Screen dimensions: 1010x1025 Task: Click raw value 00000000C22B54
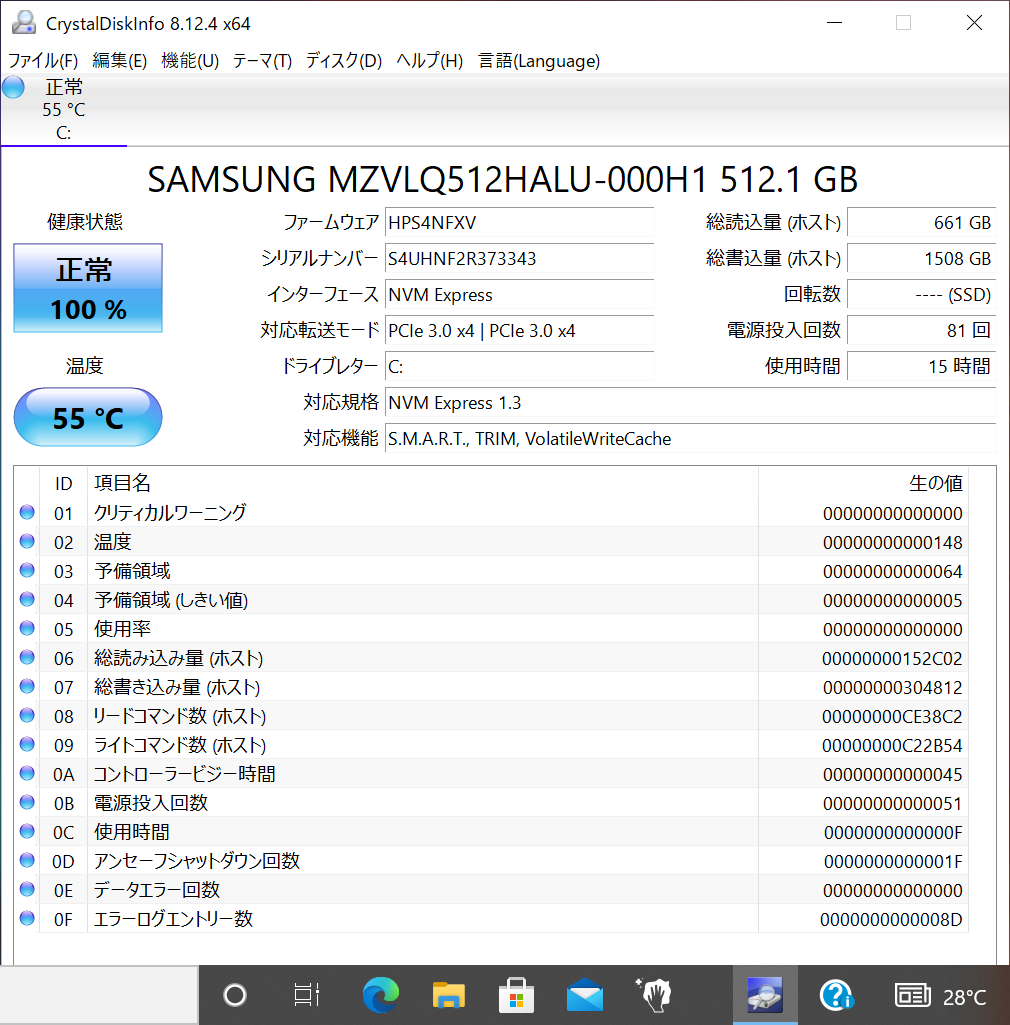(892, 745)
